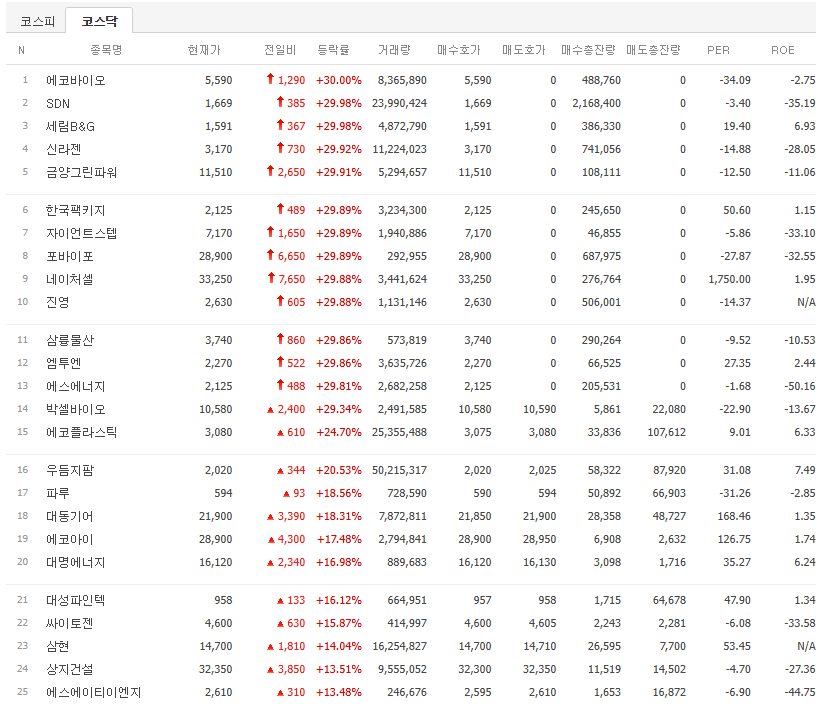The image size is (835, 709).
Task: Select the 삼현 stock name
Action: click(x=58, y=646)
